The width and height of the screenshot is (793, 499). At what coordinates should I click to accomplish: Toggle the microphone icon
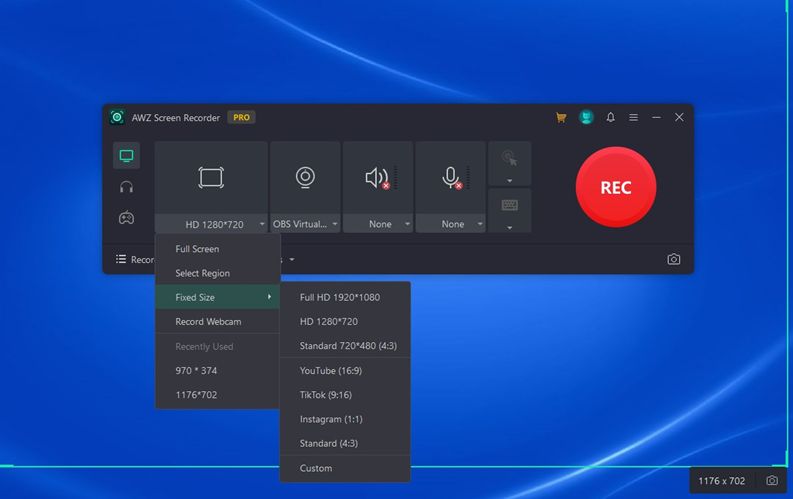tap(451, 177)
